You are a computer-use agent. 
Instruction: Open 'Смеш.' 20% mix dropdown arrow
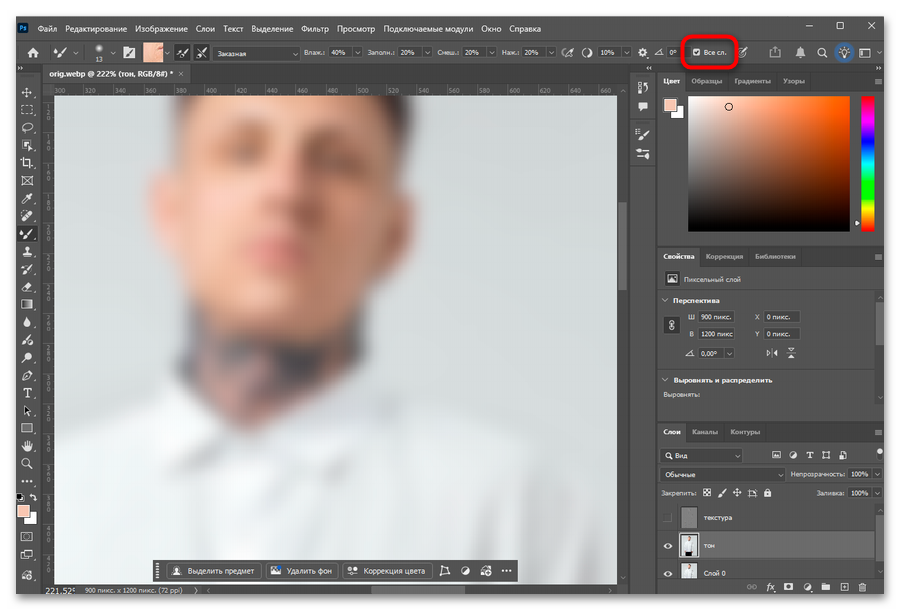coord(491,53)
